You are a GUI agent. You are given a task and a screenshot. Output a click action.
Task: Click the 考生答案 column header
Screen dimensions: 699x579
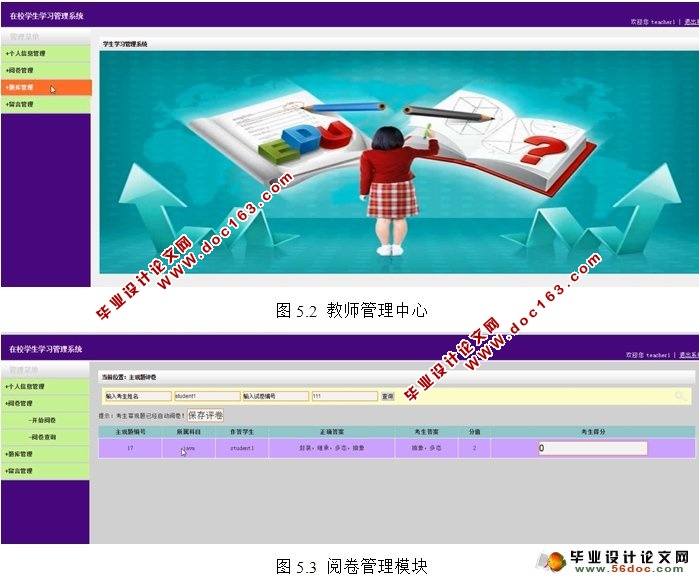point(427,432)
